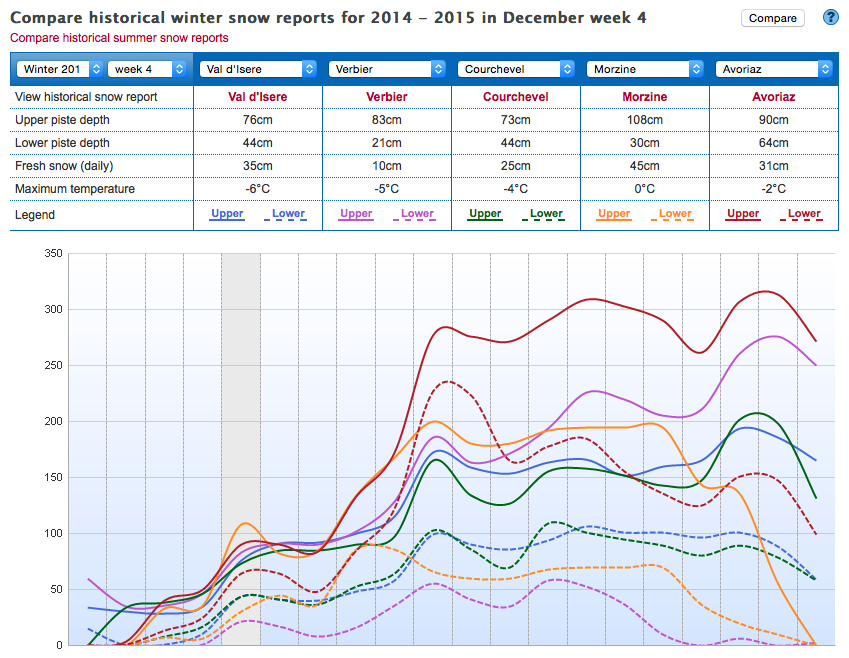
Task: Click Verbier fresh snow value 10cm
Action: coord(387,166)
